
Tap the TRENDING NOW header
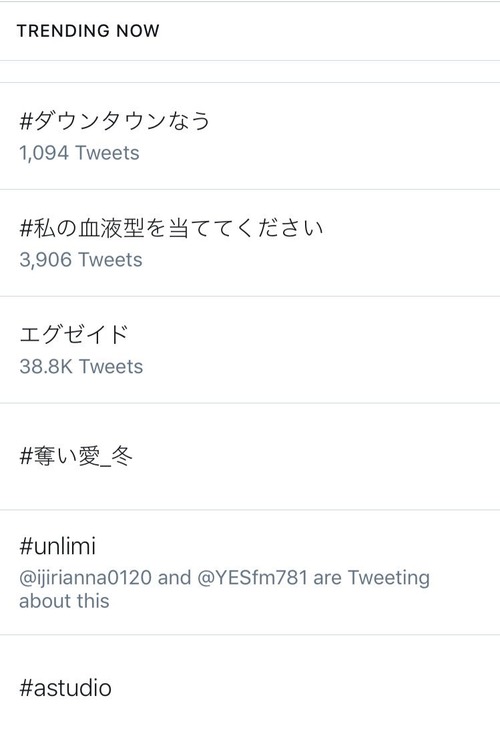tap(88, 31)
